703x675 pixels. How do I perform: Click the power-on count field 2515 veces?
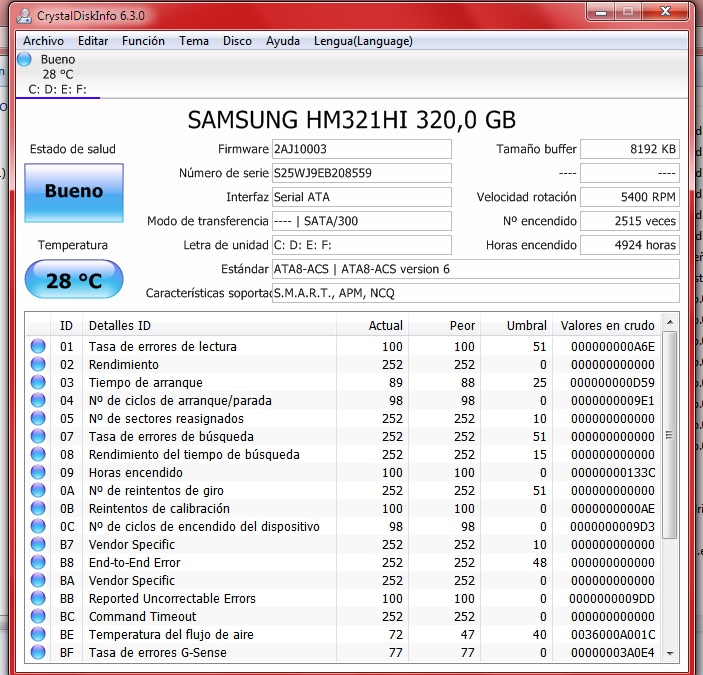click(x=630, y=221)
